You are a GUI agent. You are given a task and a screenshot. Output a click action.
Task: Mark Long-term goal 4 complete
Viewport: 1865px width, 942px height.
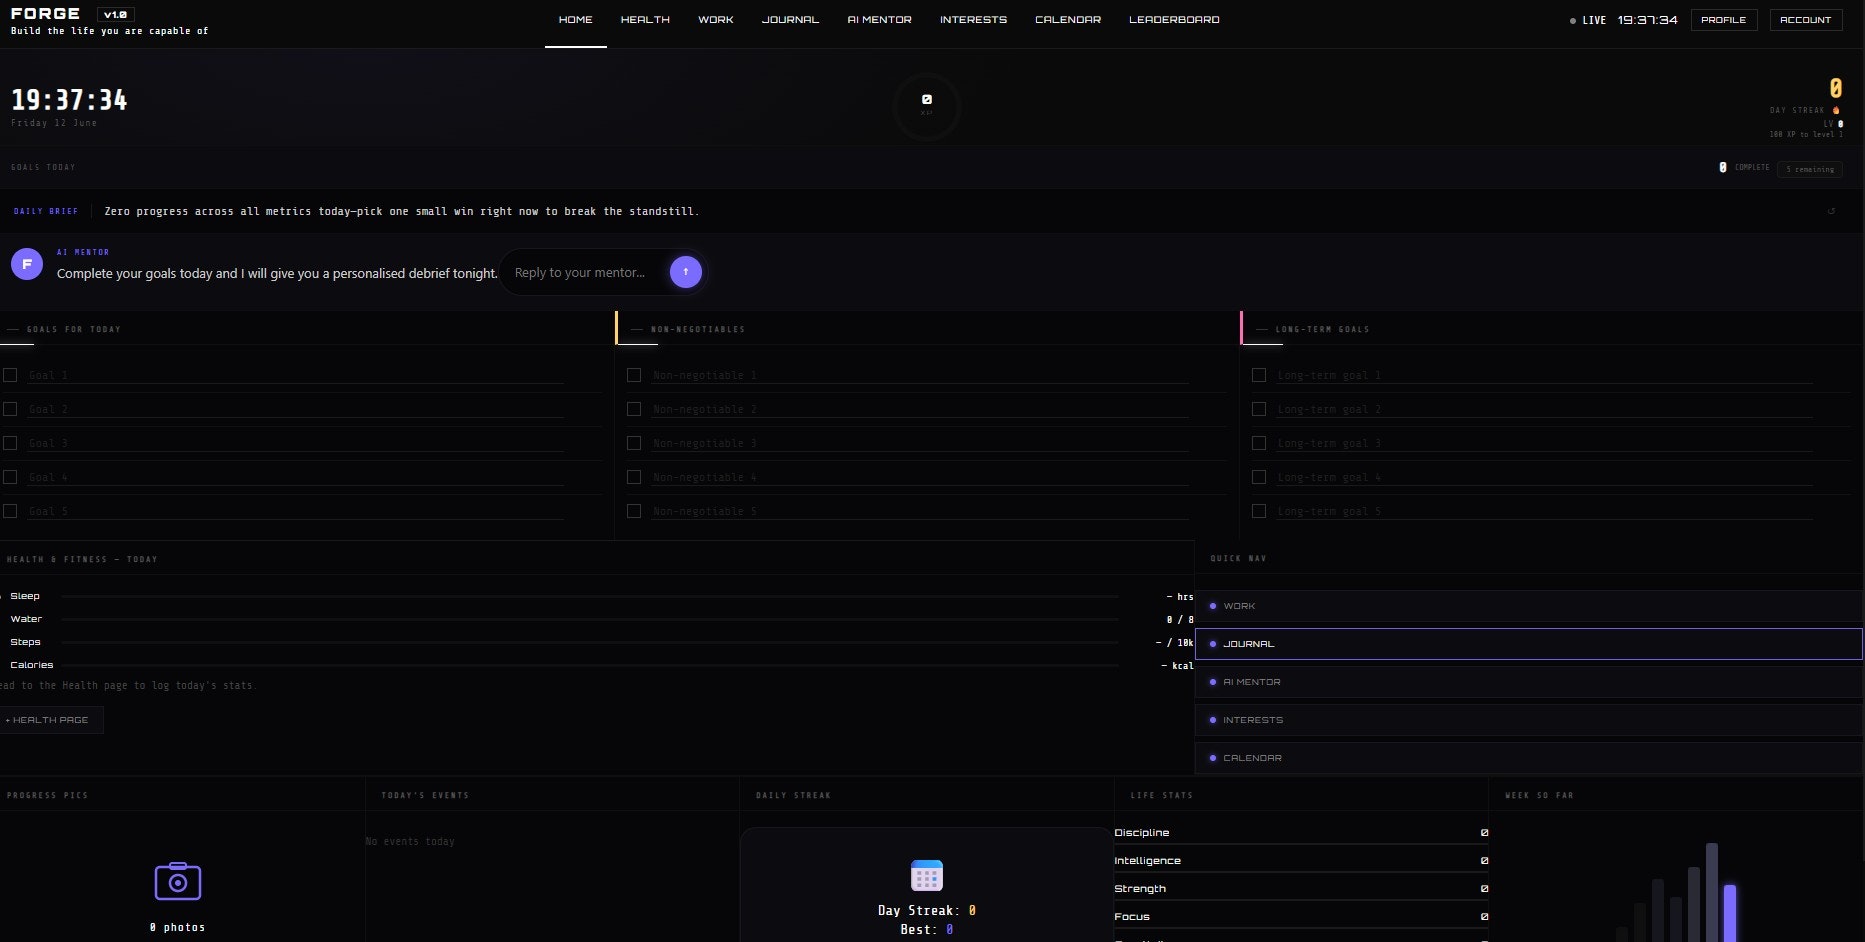tap(1259, 477)
